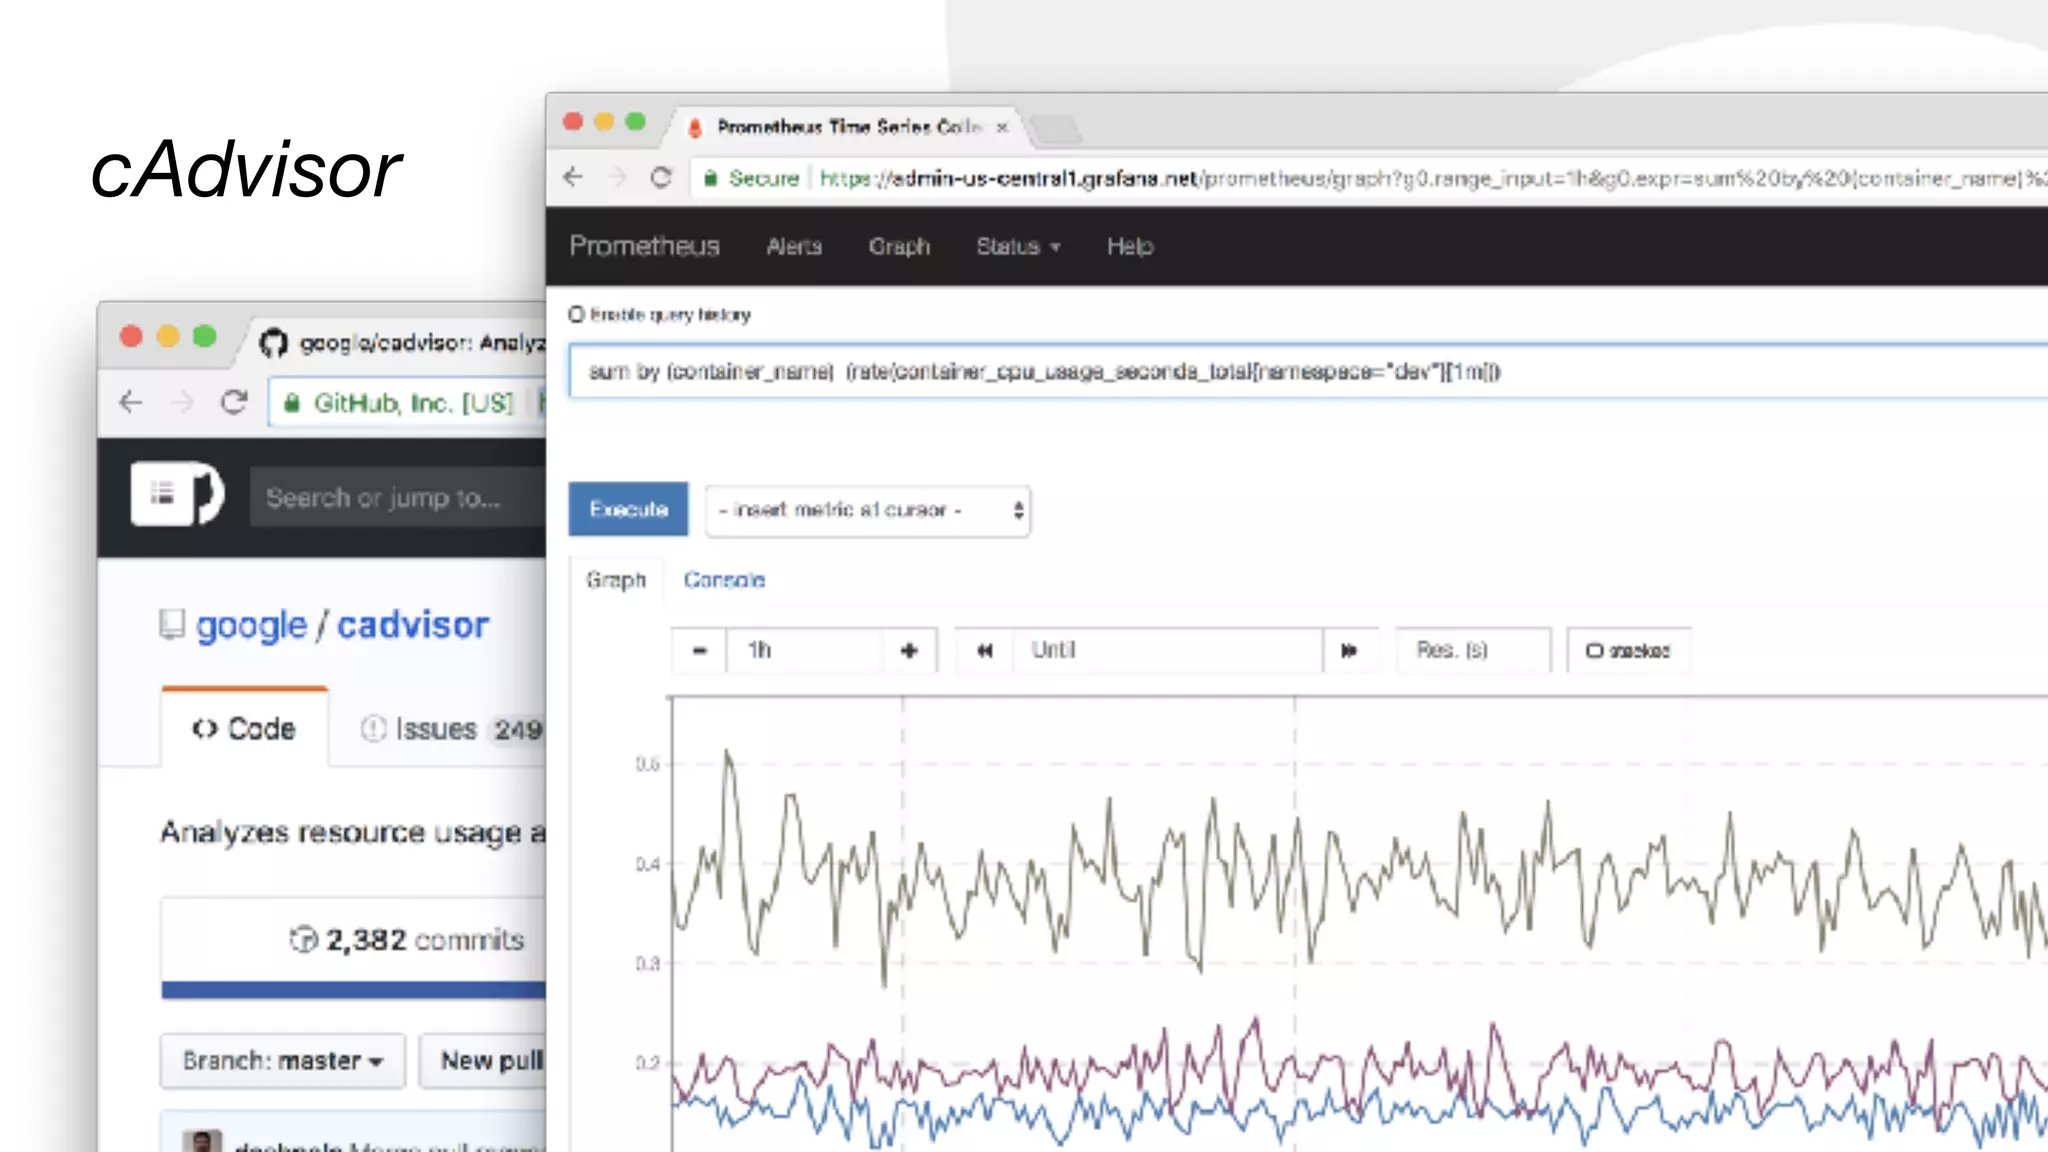Viewport: 2048px width, 1152px height.
Task: Click the blue Execute button
Action: (628, 509)
